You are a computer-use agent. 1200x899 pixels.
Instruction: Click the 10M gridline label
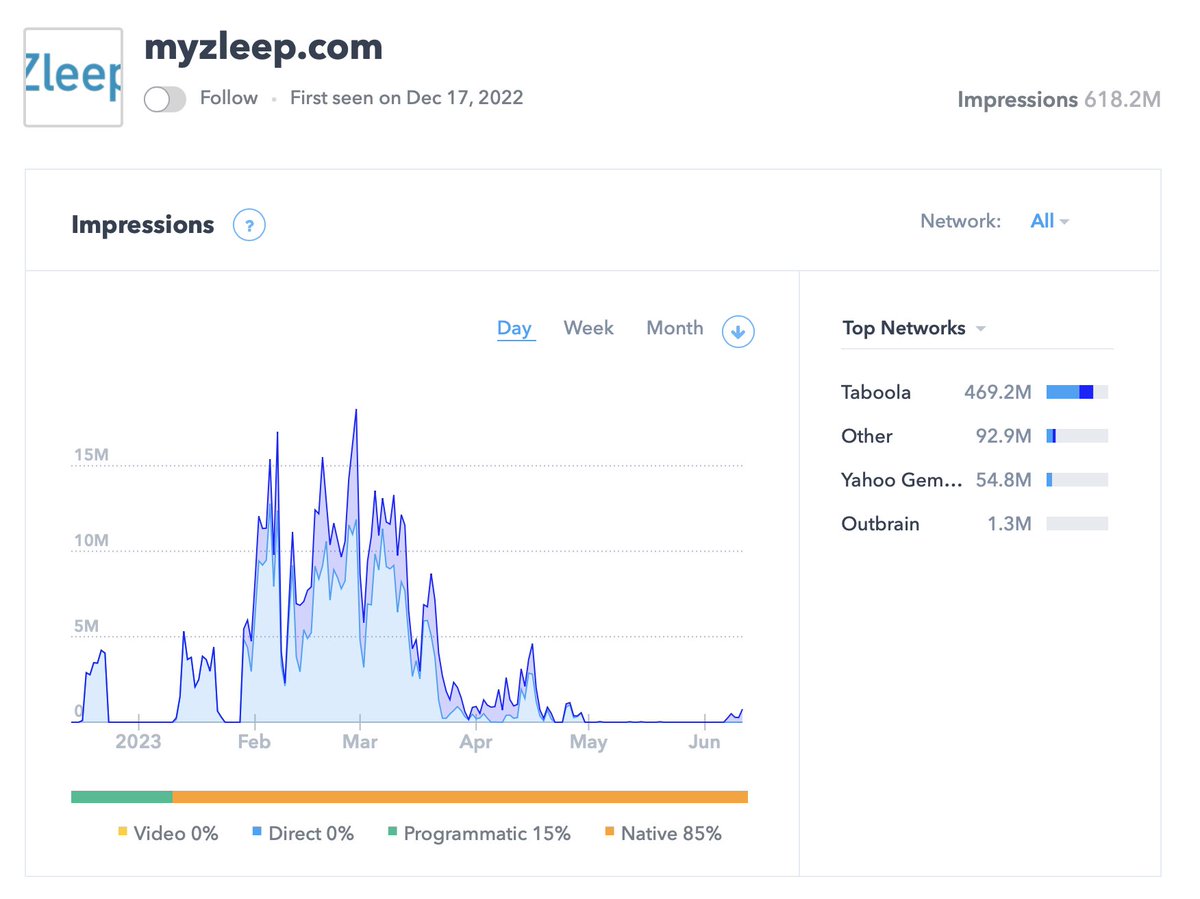91,541
